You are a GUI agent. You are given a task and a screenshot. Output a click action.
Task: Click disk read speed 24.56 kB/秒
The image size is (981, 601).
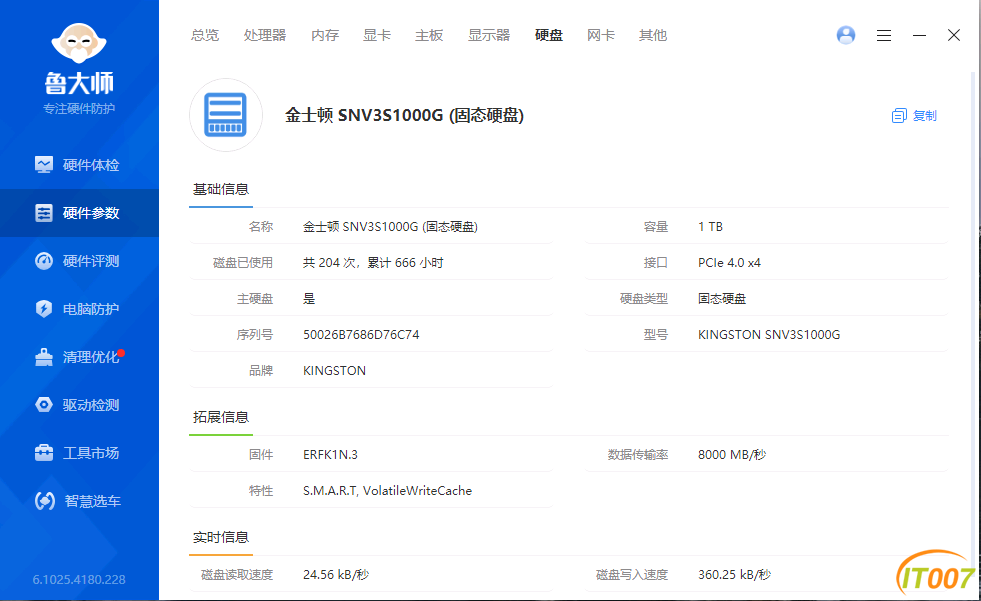pos(336,575)
